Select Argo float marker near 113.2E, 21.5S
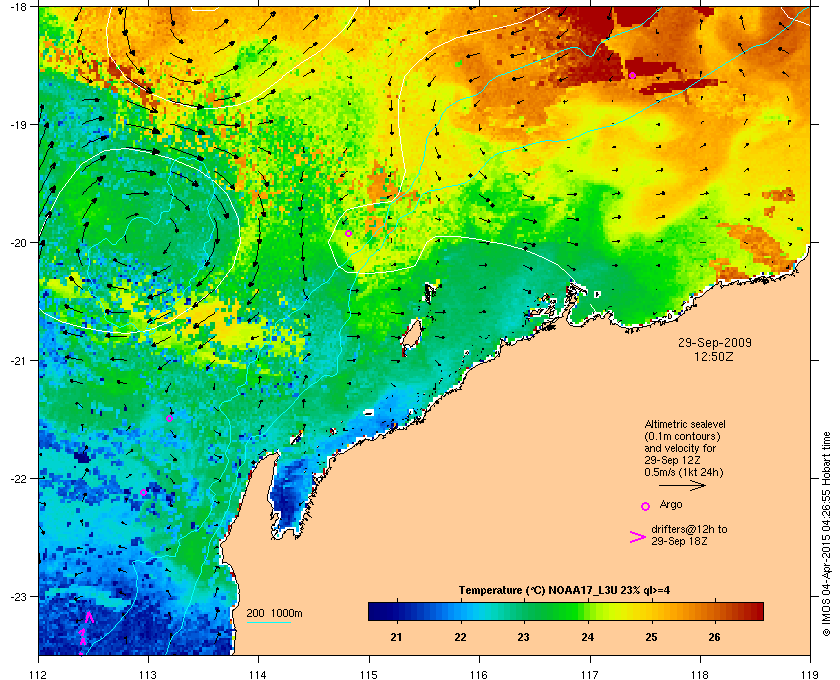840x680 pixels. tap(169, 419)
